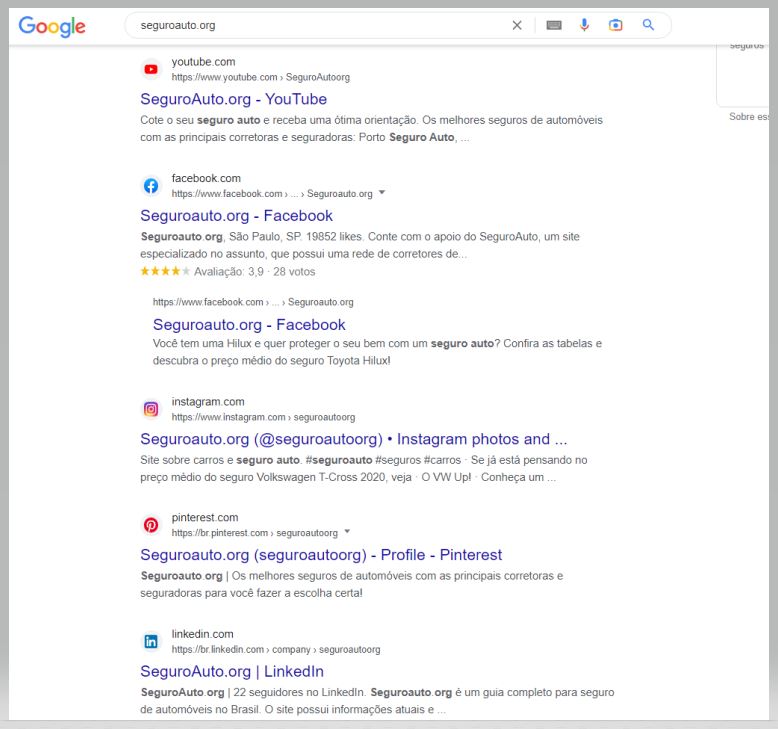Clear the search box with X icon
Screen dimensions: 778x729
pyautogui.click(x=517, y=25)
